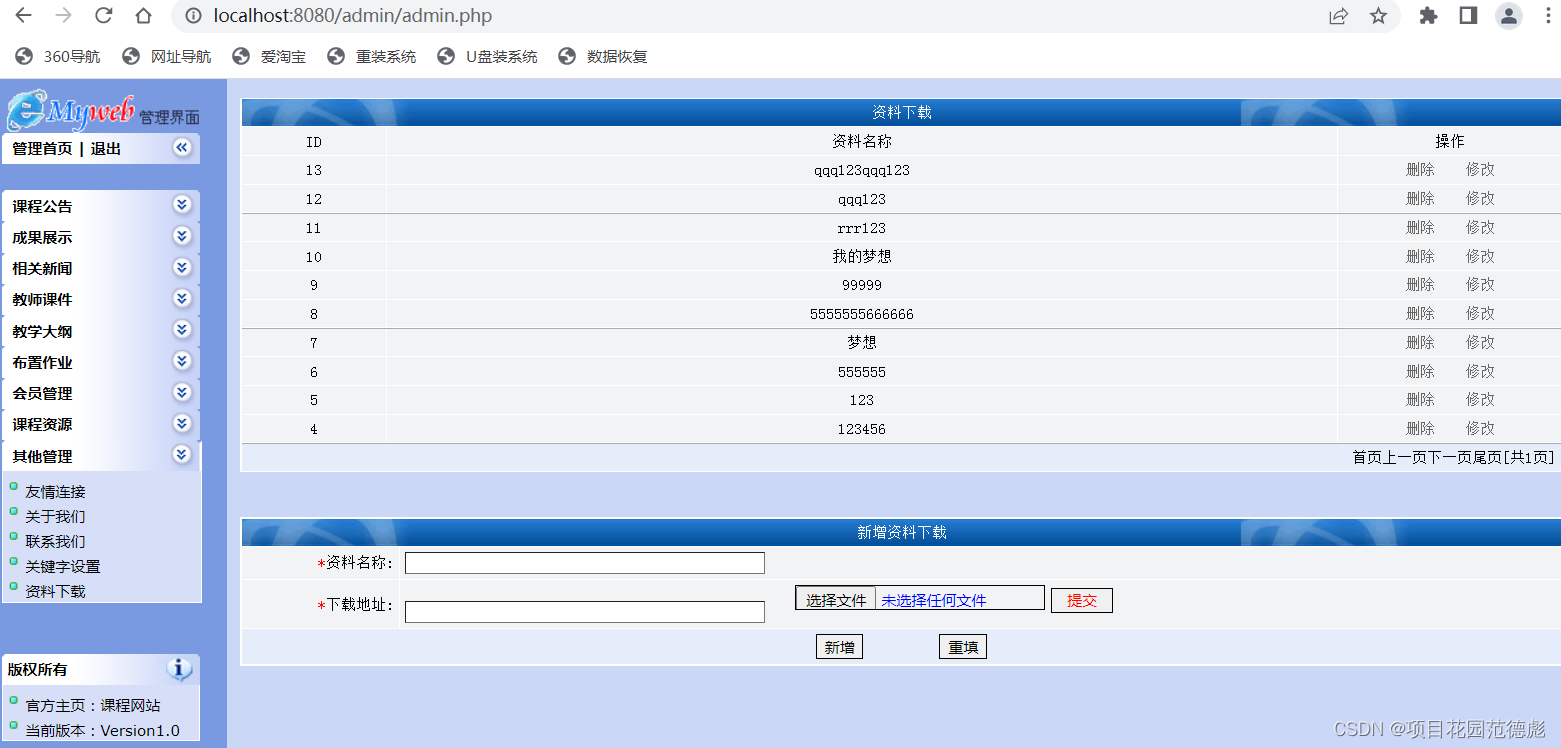Open the extensions puzzle icon
The image size is (1561, 748).
coord(1428,16)
